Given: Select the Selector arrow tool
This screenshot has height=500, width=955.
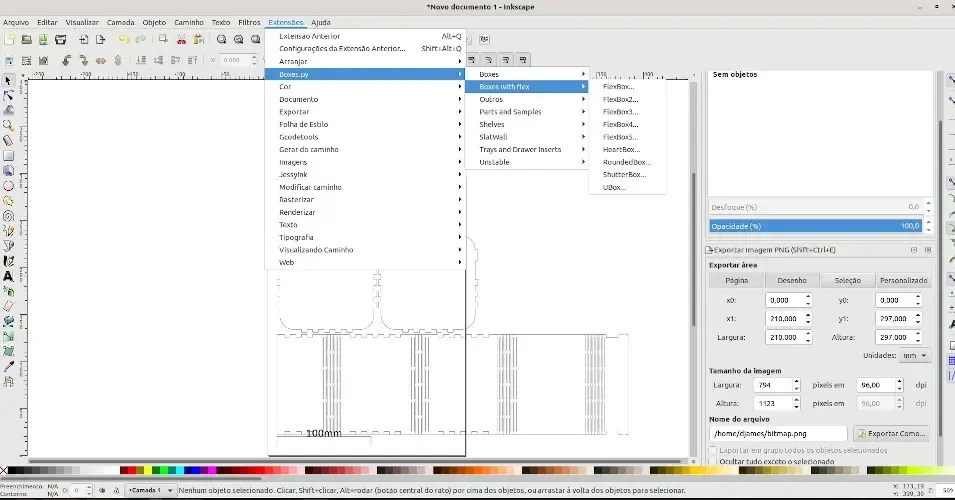Looking at the screenshot, I should [x=8, y=81].
